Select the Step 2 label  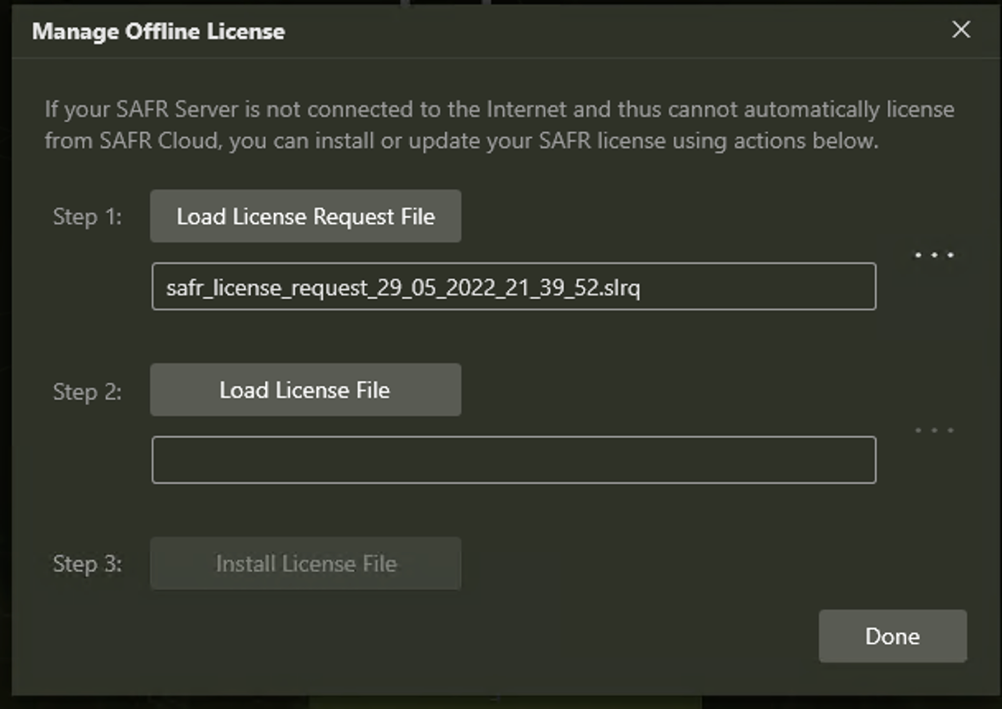87,391
